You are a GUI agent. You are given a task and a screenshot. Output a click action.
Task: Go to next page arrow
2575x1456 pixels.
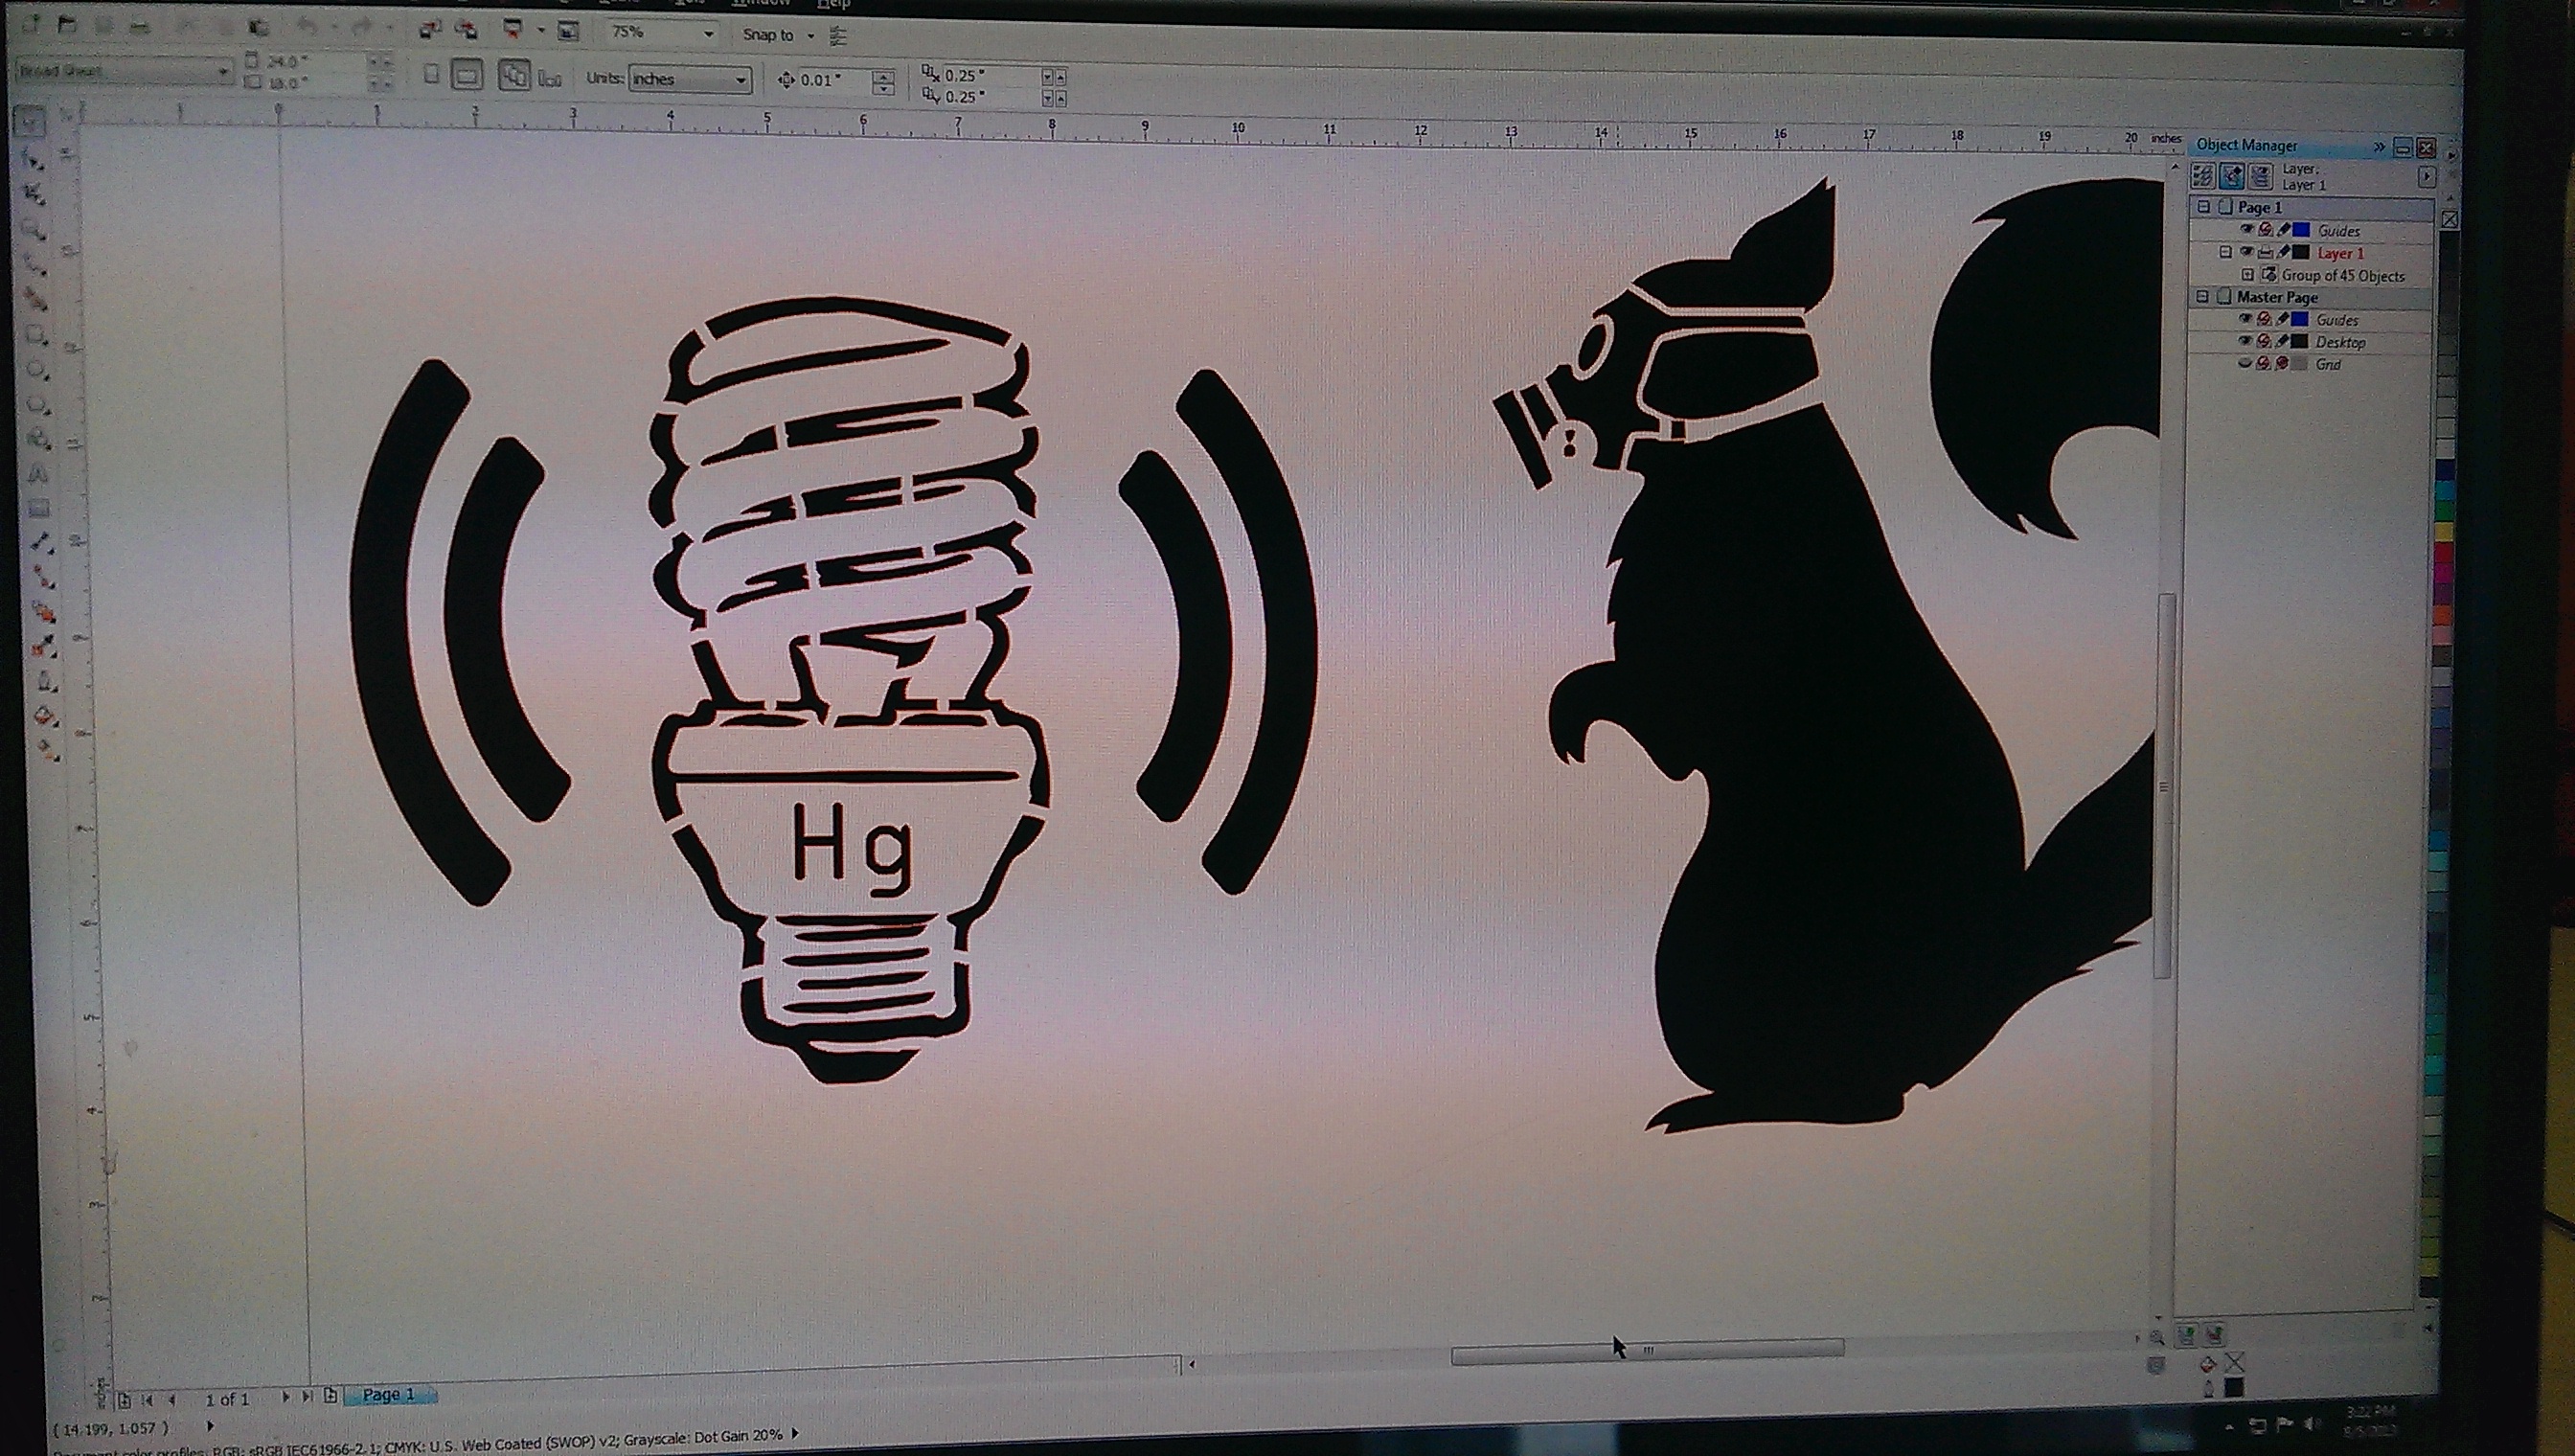tap(286, 1398)
